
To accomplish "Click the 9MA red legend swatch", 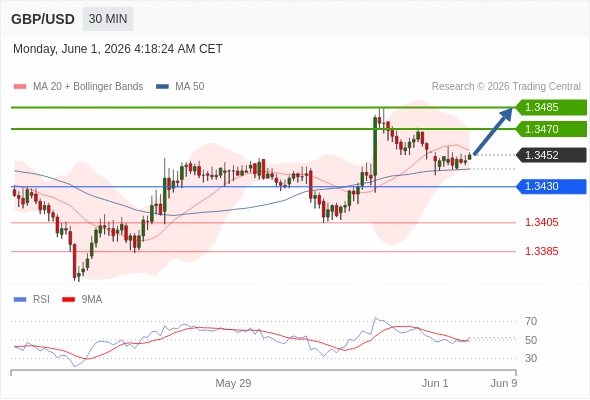I will point(68,300).
